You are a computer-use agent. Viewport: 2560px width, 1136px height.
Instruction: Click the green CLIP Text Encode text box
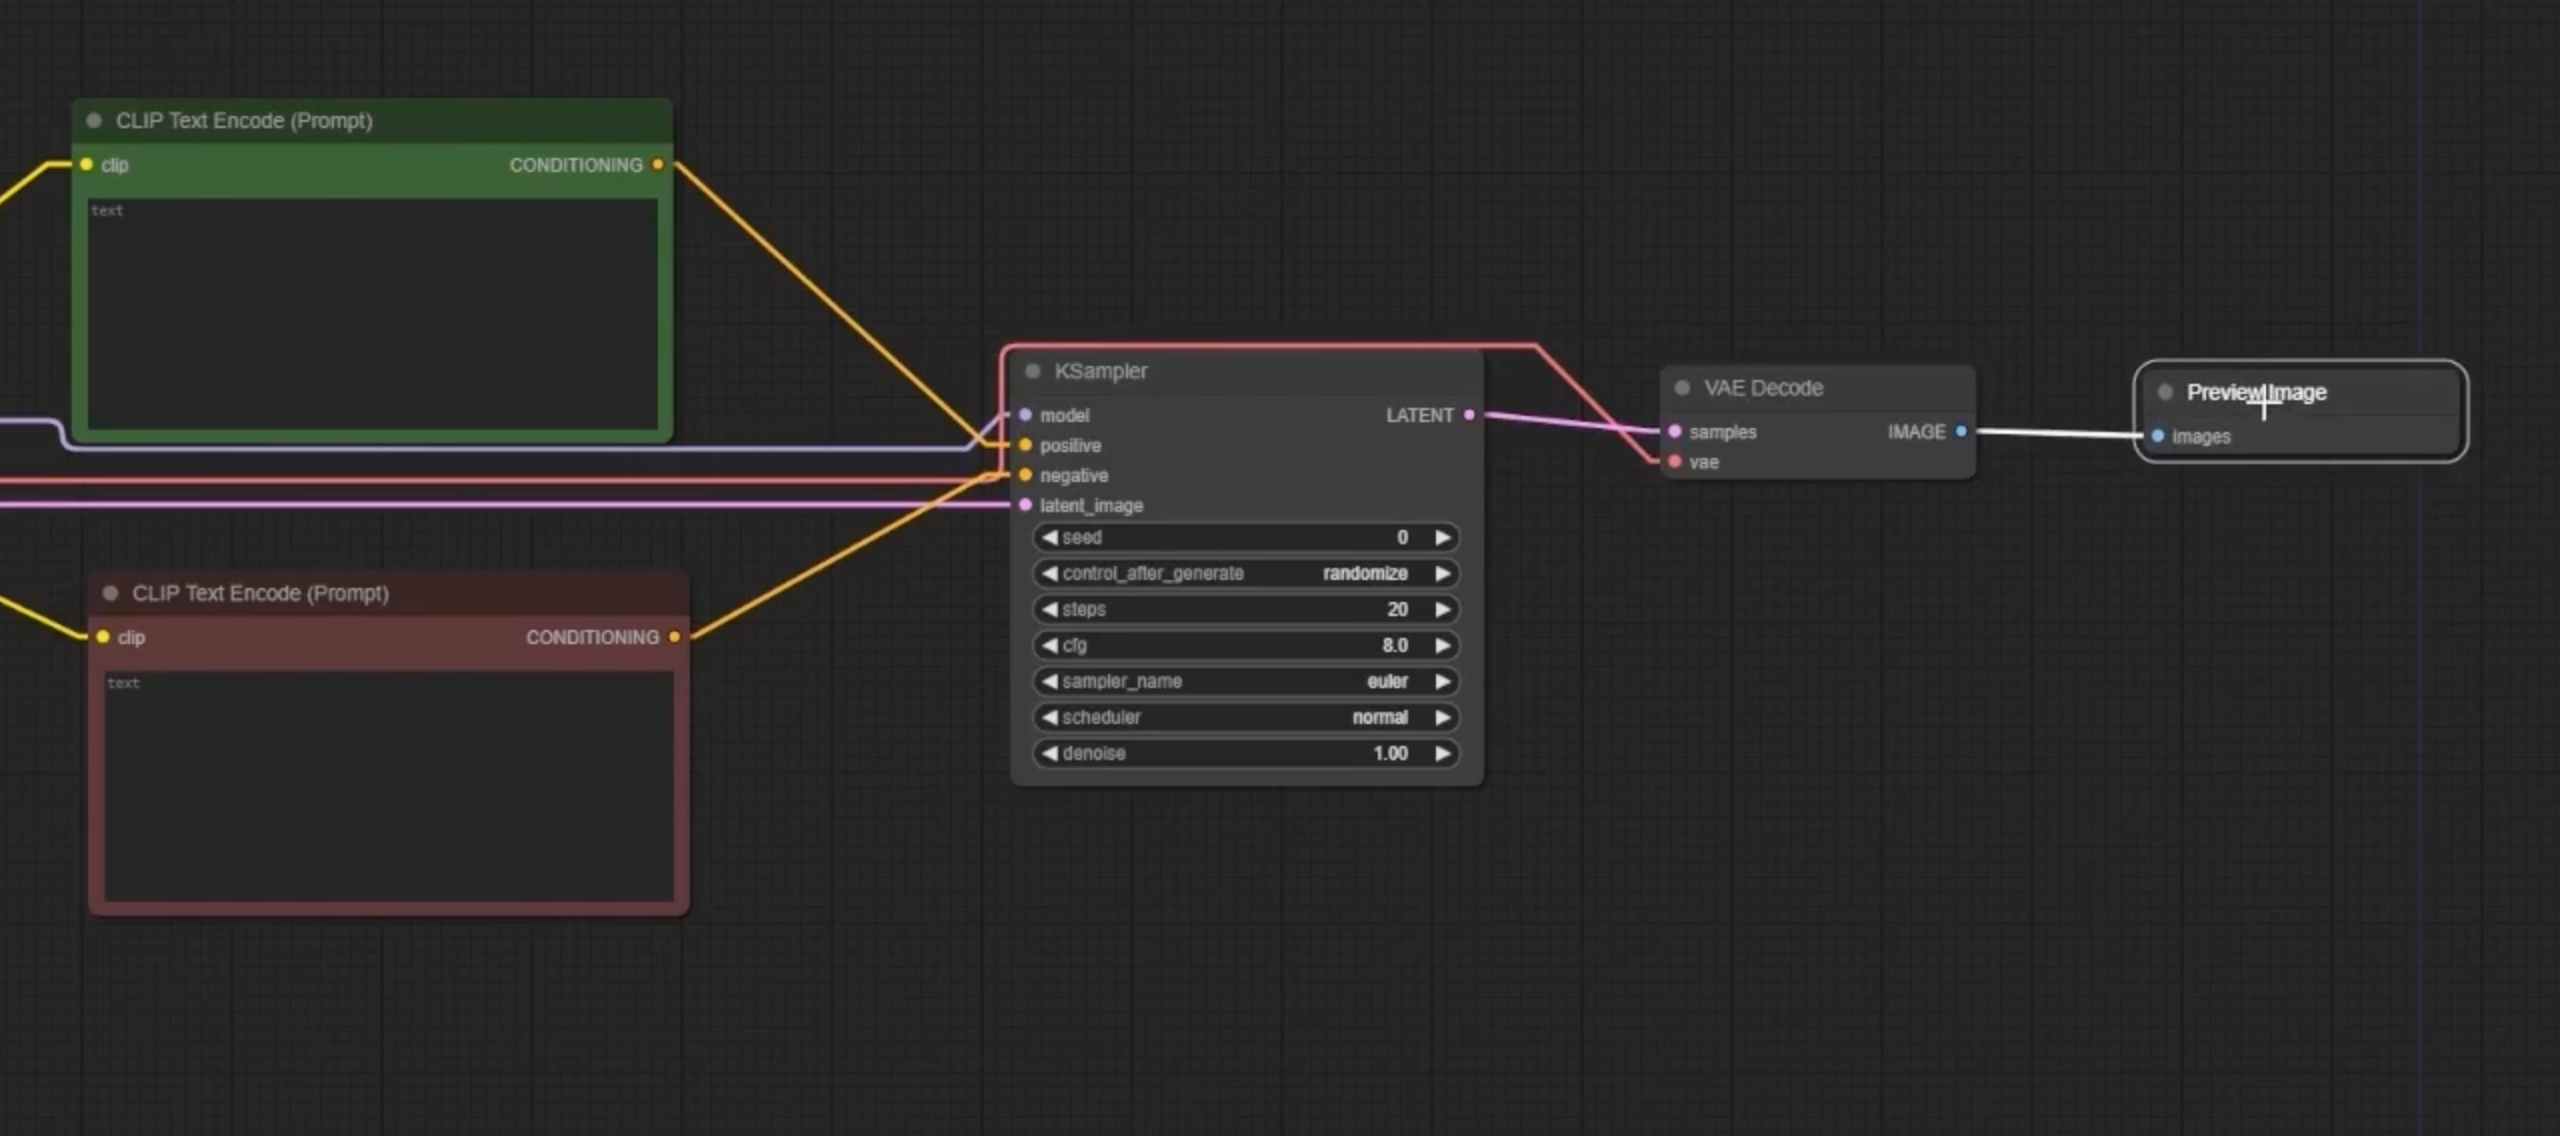click(372, 315)
